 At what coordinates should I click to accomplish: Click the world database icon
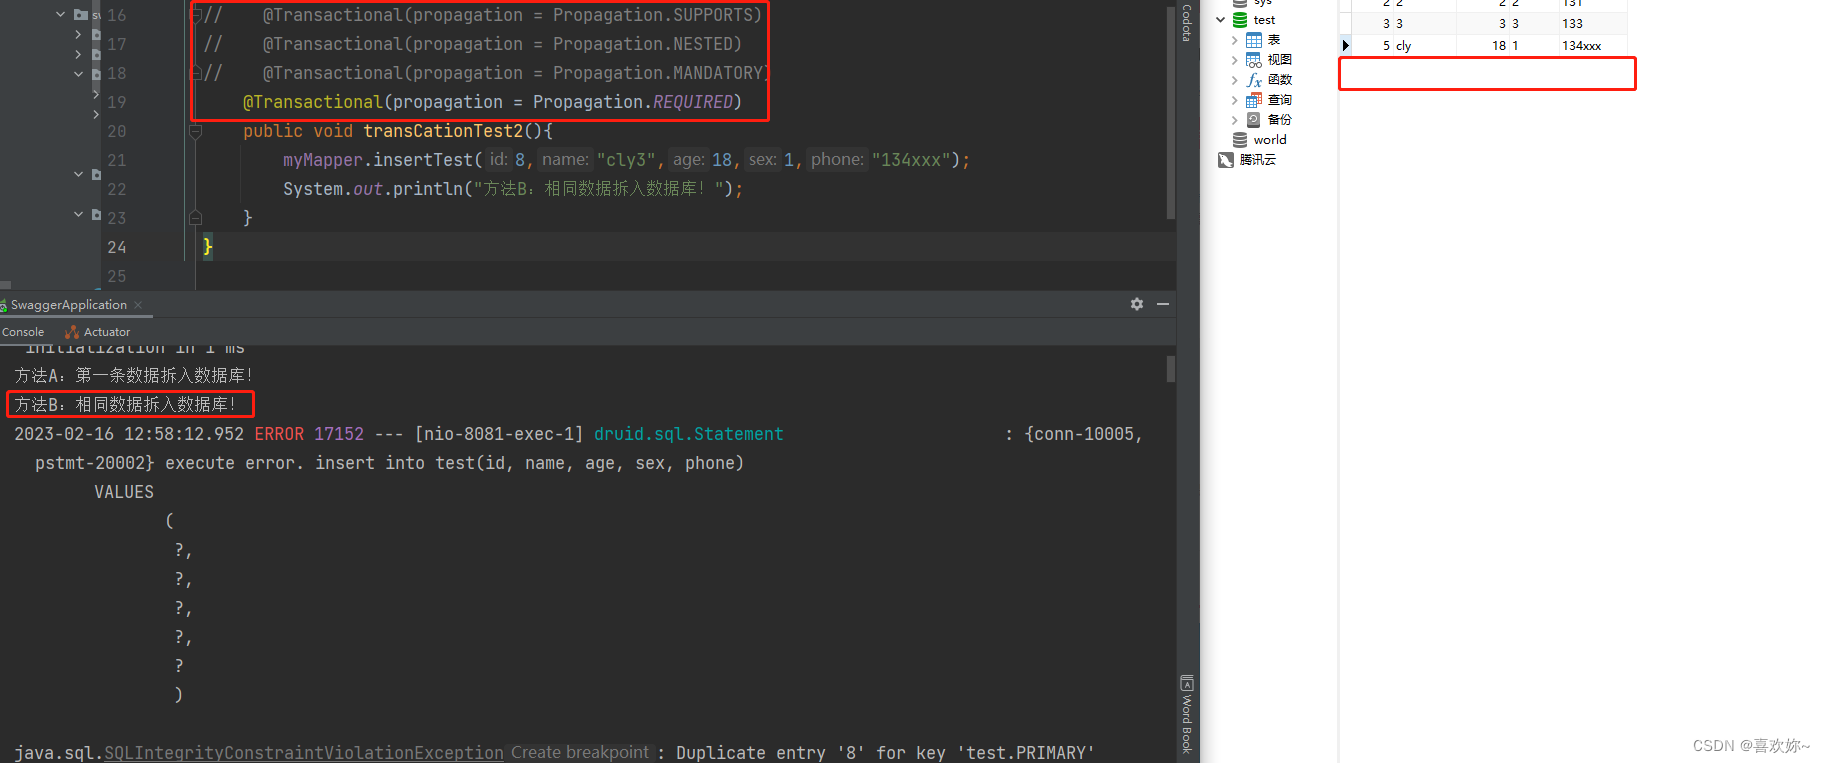click(x=1240, y=140)
